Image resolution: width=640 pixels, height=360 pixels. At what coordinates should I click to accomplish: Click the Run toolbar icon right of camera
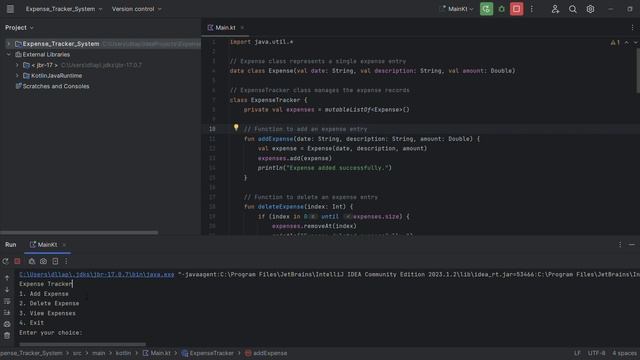pos(55,261)
